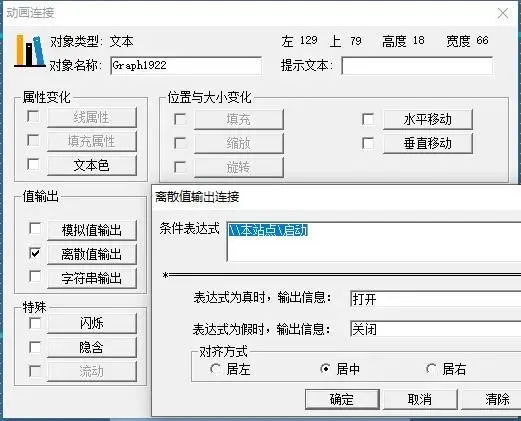Open the 字符串输出 button
The width and height of the screenshot is (521, 421).
pyautogui.click(x=92, y=278)
